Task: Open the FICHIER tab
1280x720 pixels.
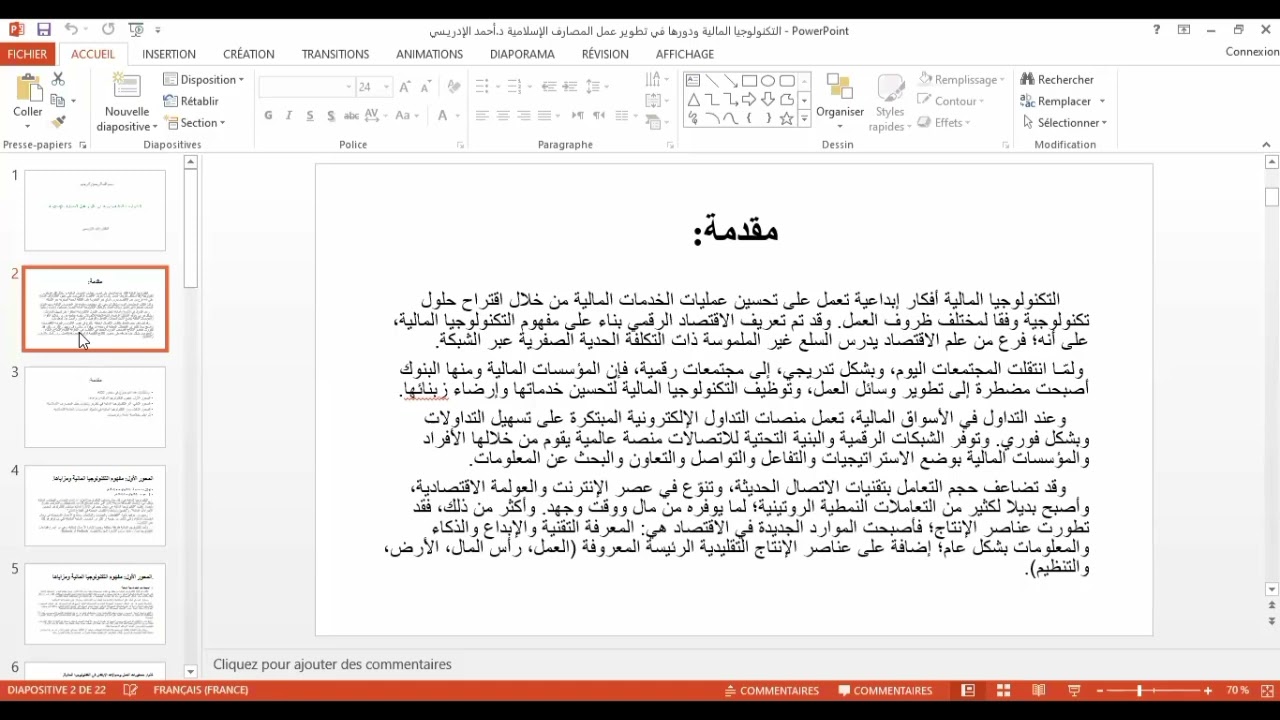Action: pos(27,54)
